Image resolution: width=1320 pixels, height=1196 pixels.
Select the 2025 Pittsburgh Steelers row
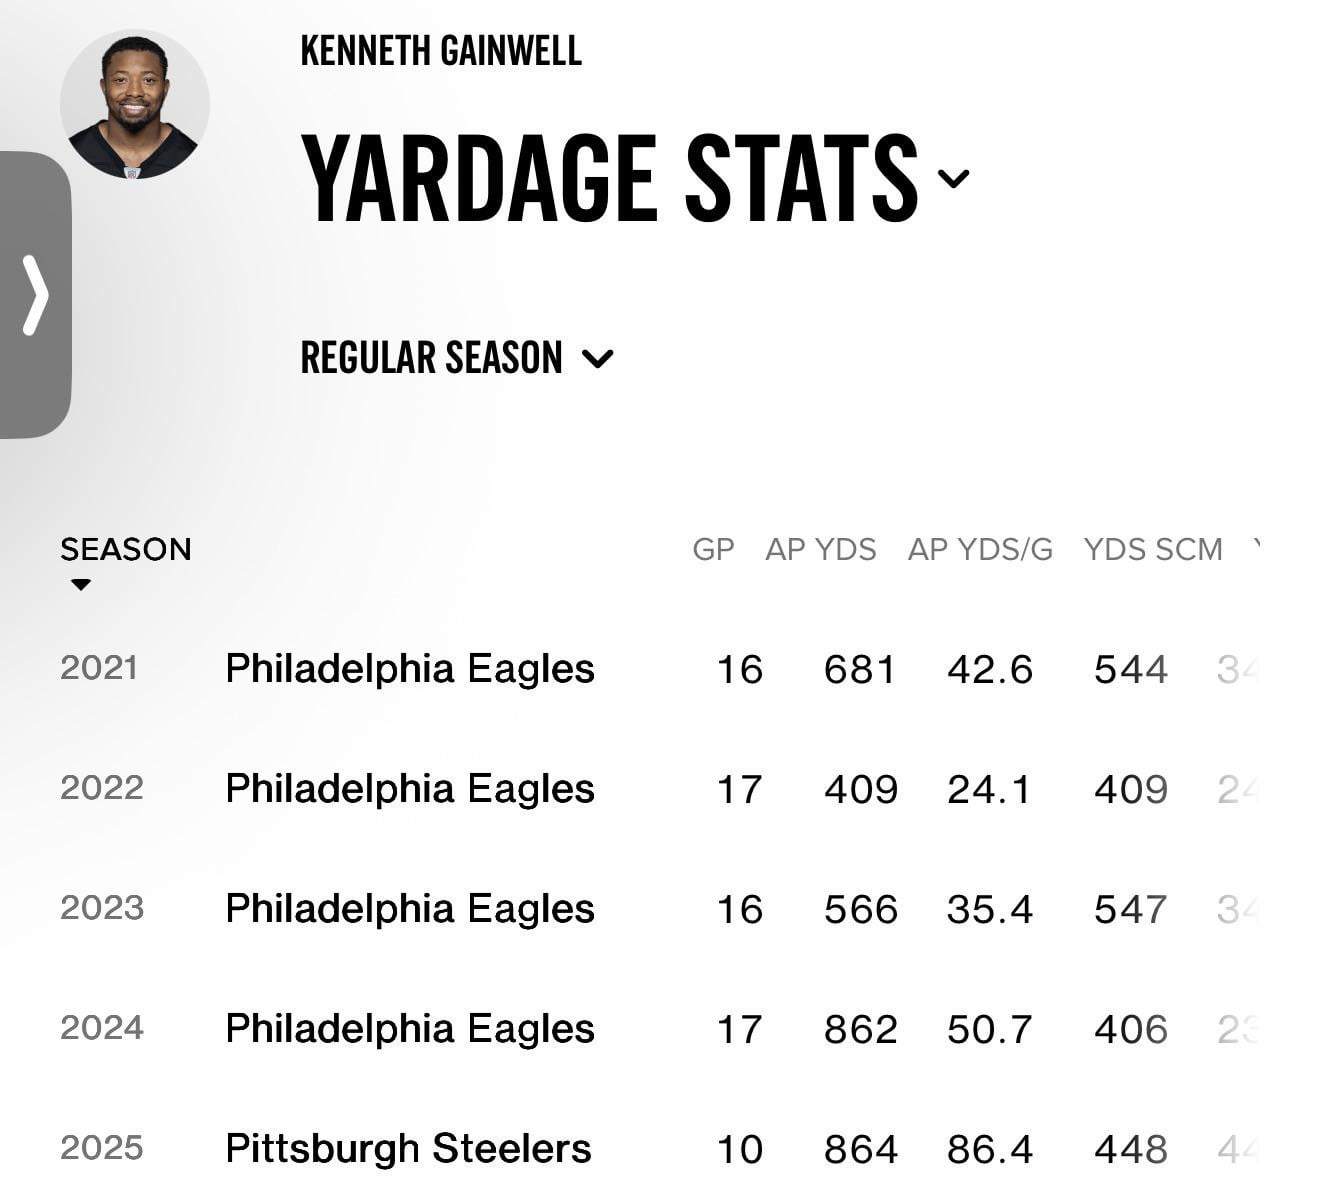coord(408,1149)
